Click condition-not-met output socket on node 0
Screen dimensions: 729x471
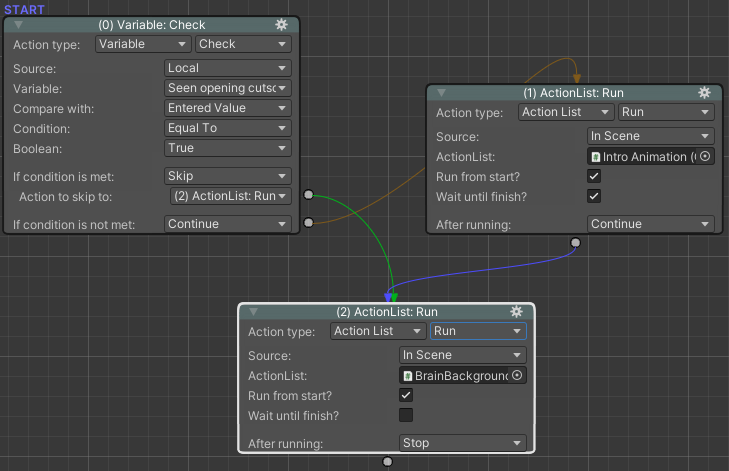[x=308, y=222]
